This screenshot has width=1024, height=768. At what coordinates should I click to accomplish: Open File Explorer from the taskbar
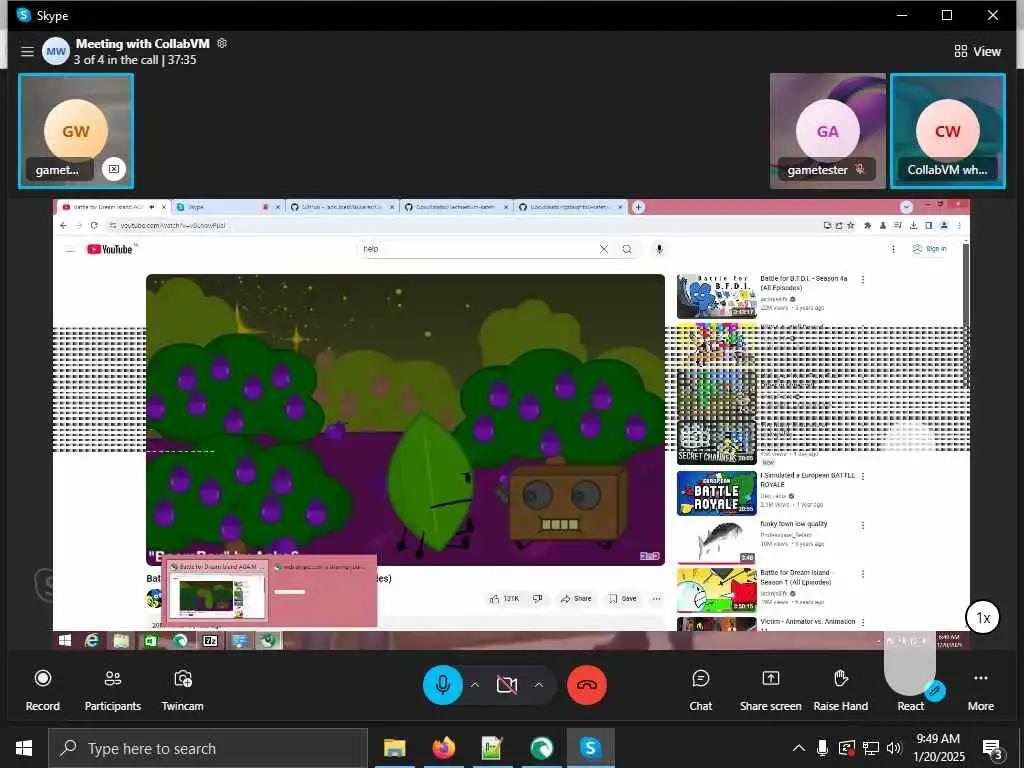click(394, 748)
